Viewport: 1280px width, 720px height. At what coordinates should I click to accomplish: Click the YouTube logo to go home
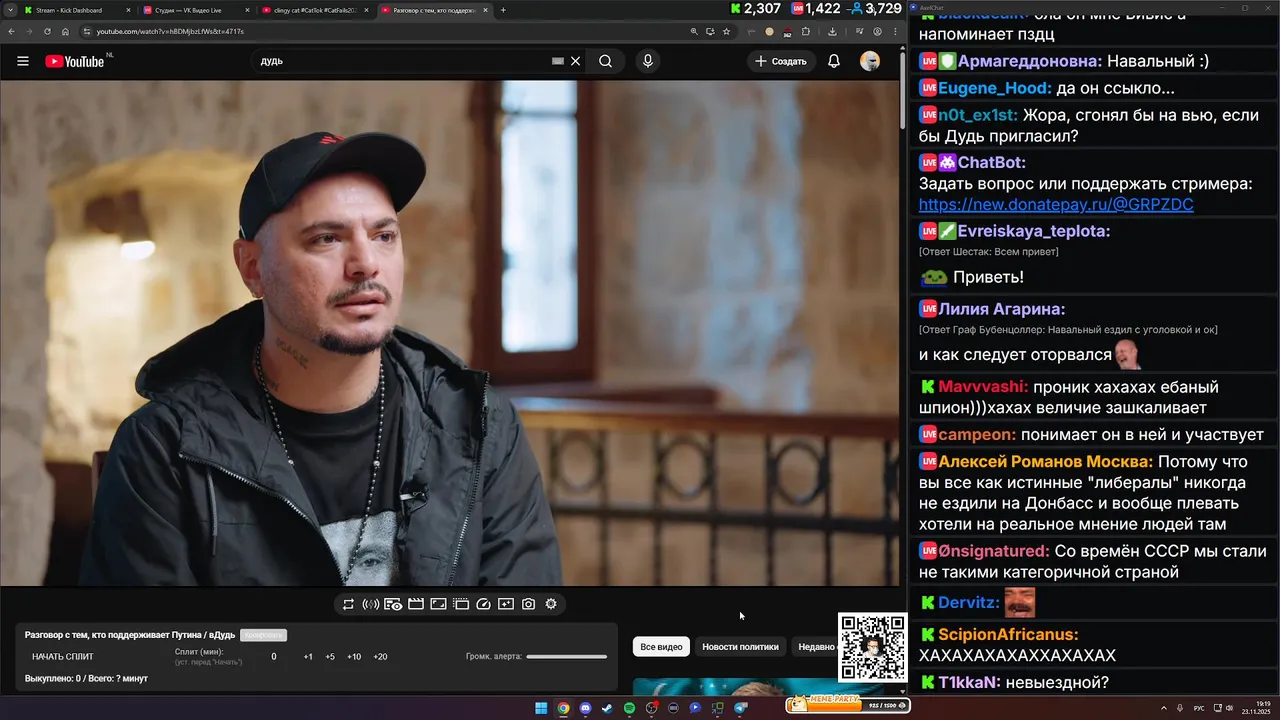coord(75,61)
